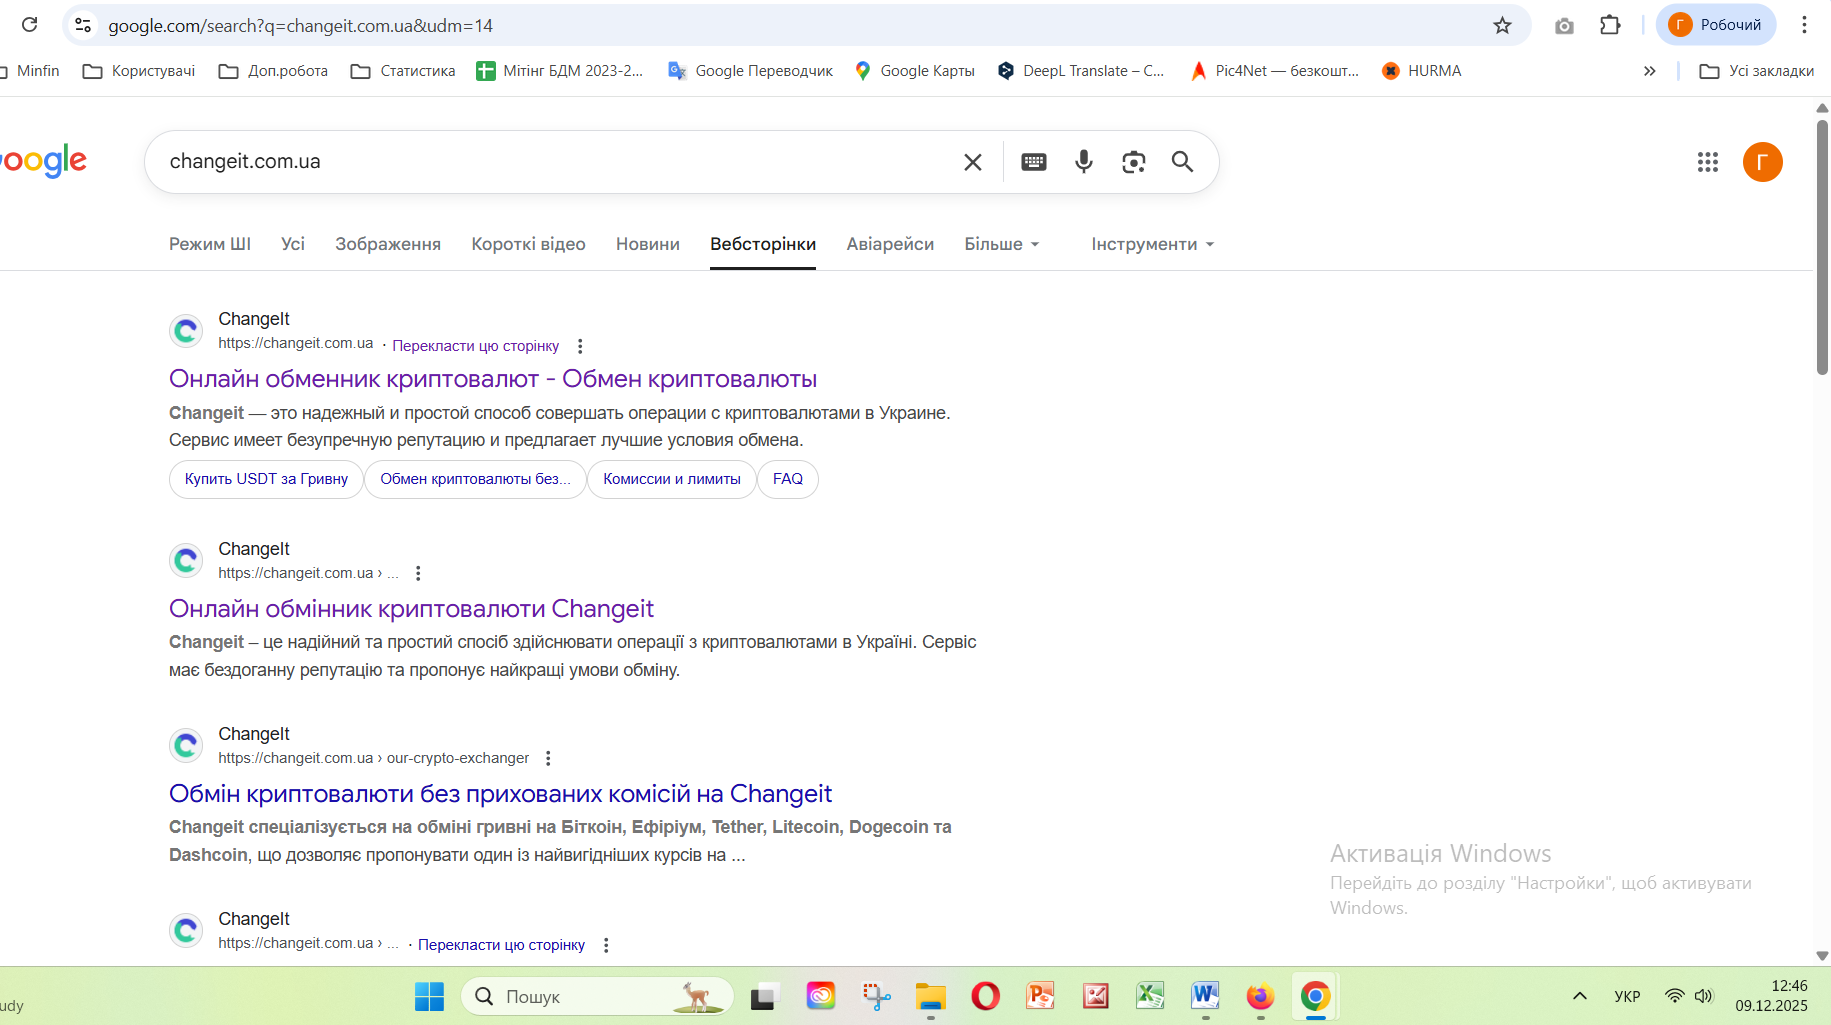The width and height of the screenshot is (1831, 1025).
Task: Search by image with Lens icon
Action: click(x=1133, y=162)
